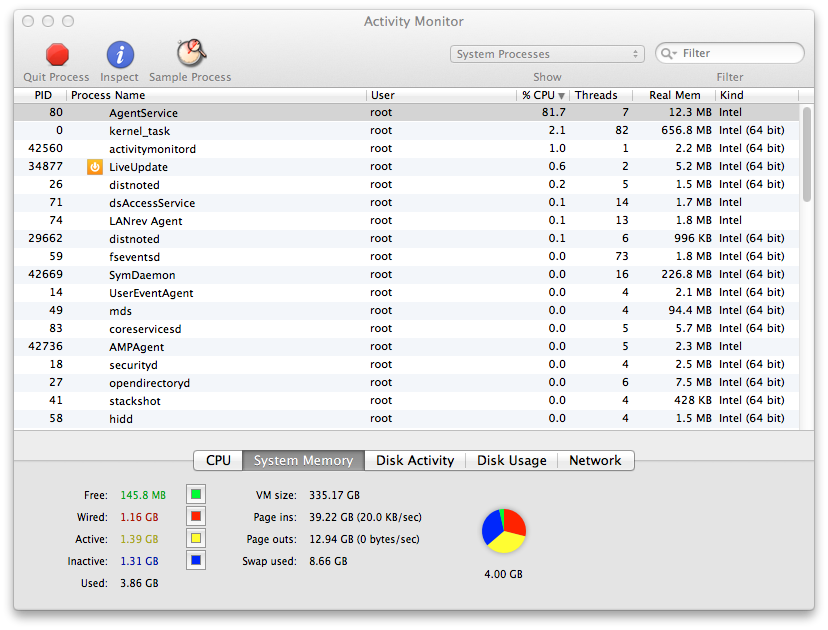Click the Active memory value 1.39 GB

coord(139,539)
